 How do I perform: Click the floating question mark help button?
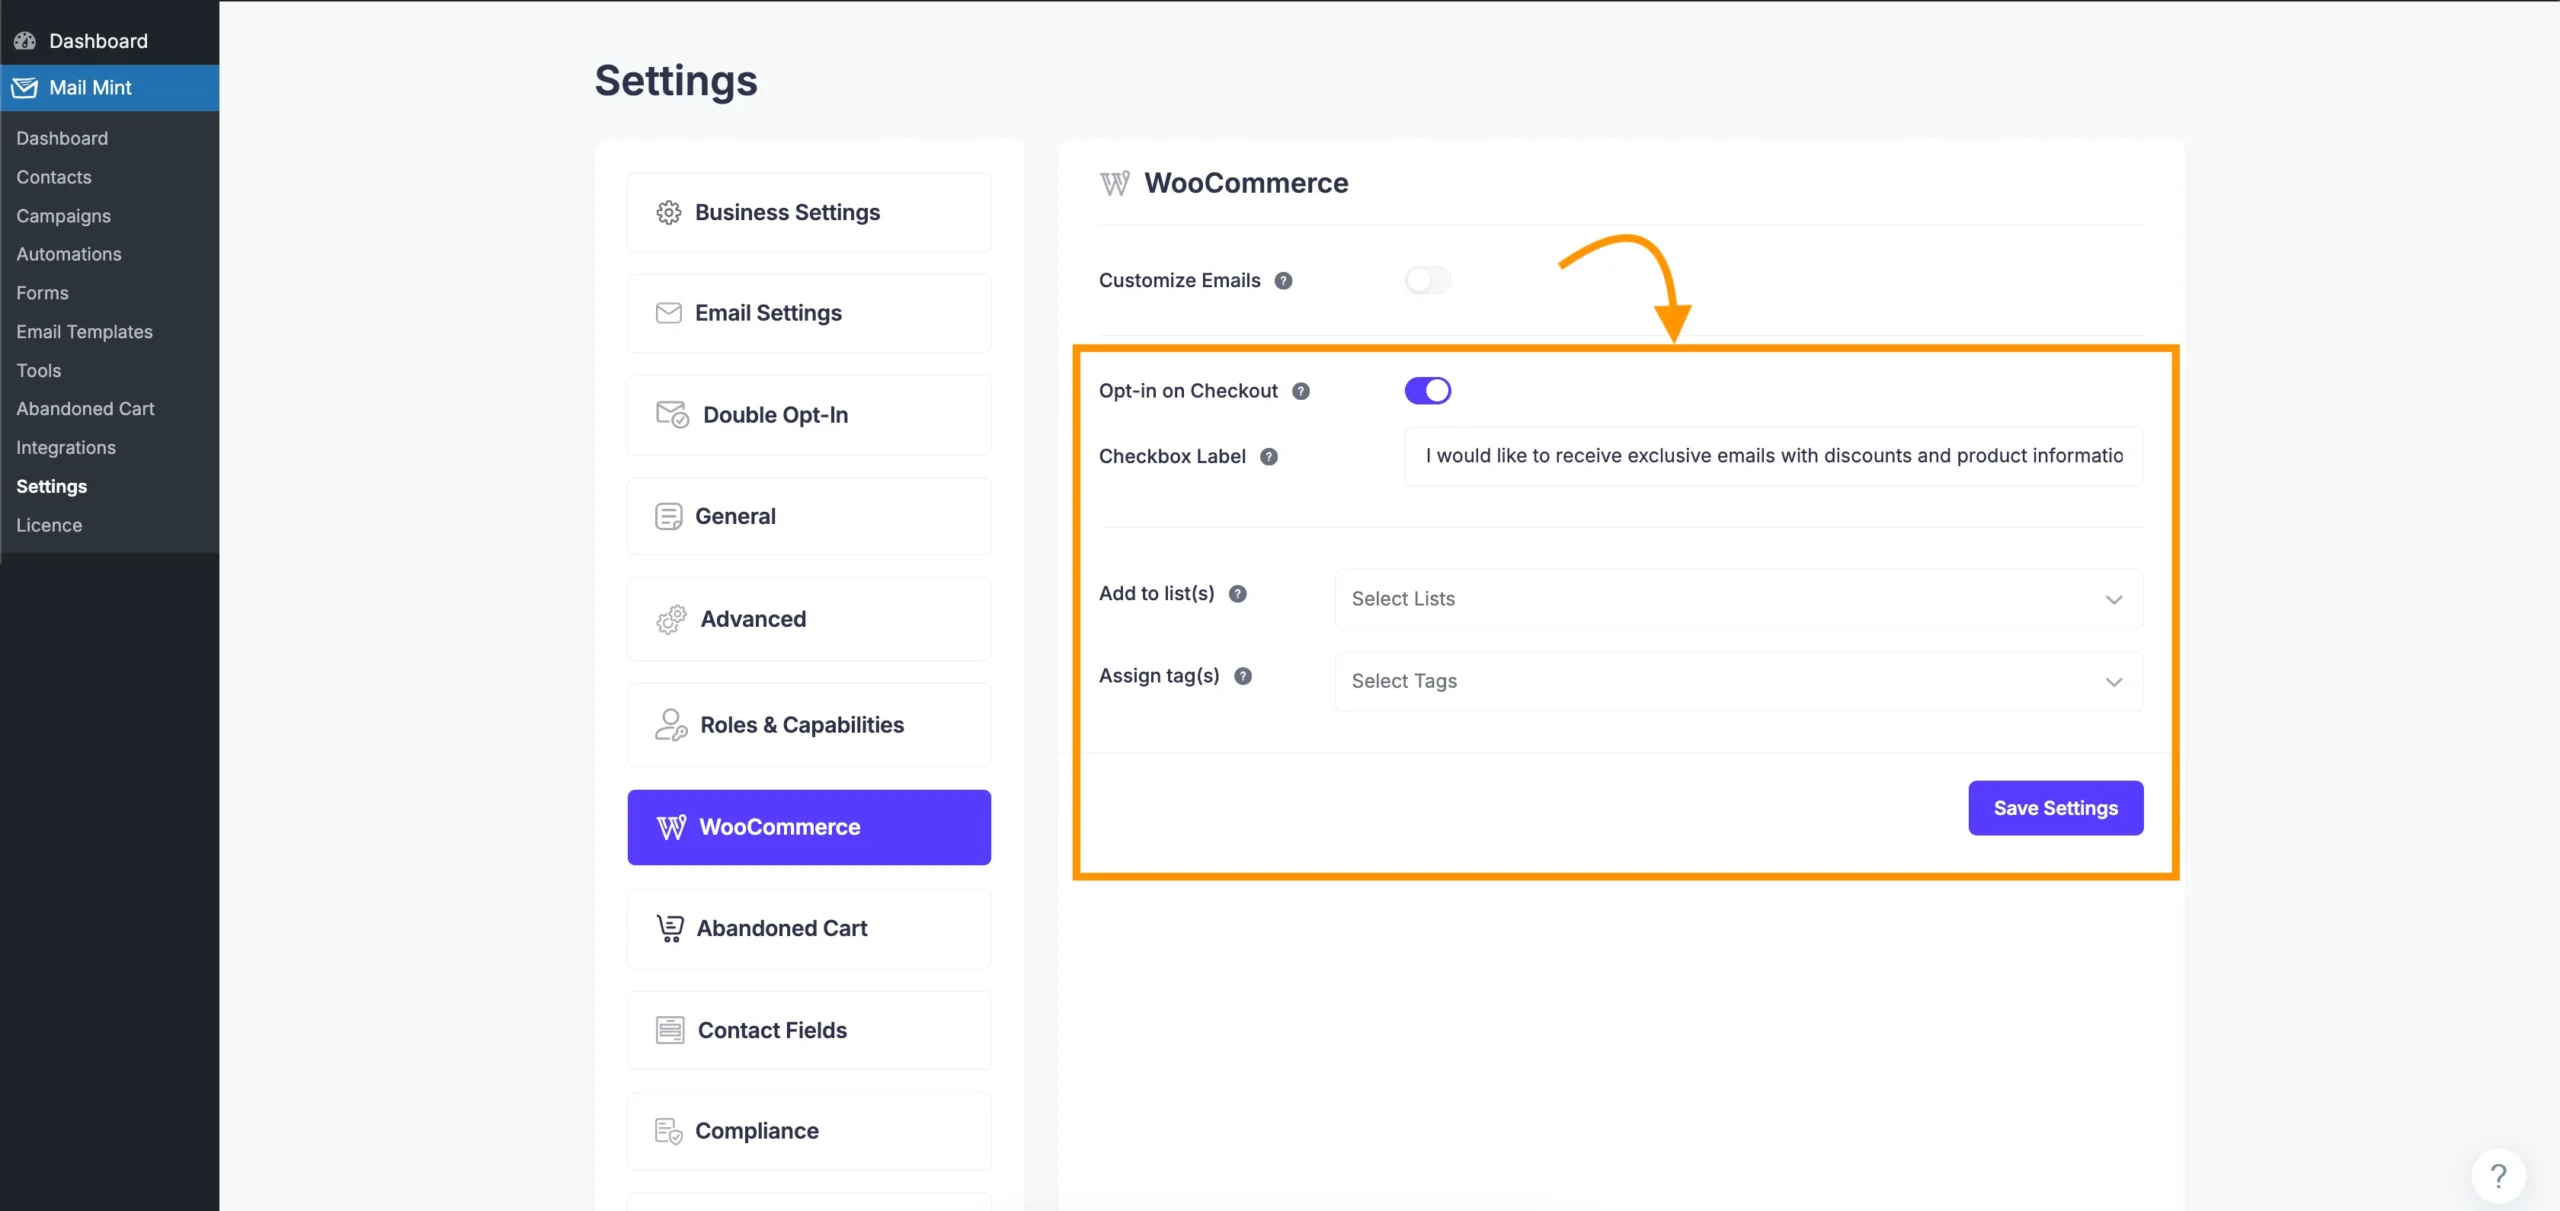[x=2497, y=1175]
